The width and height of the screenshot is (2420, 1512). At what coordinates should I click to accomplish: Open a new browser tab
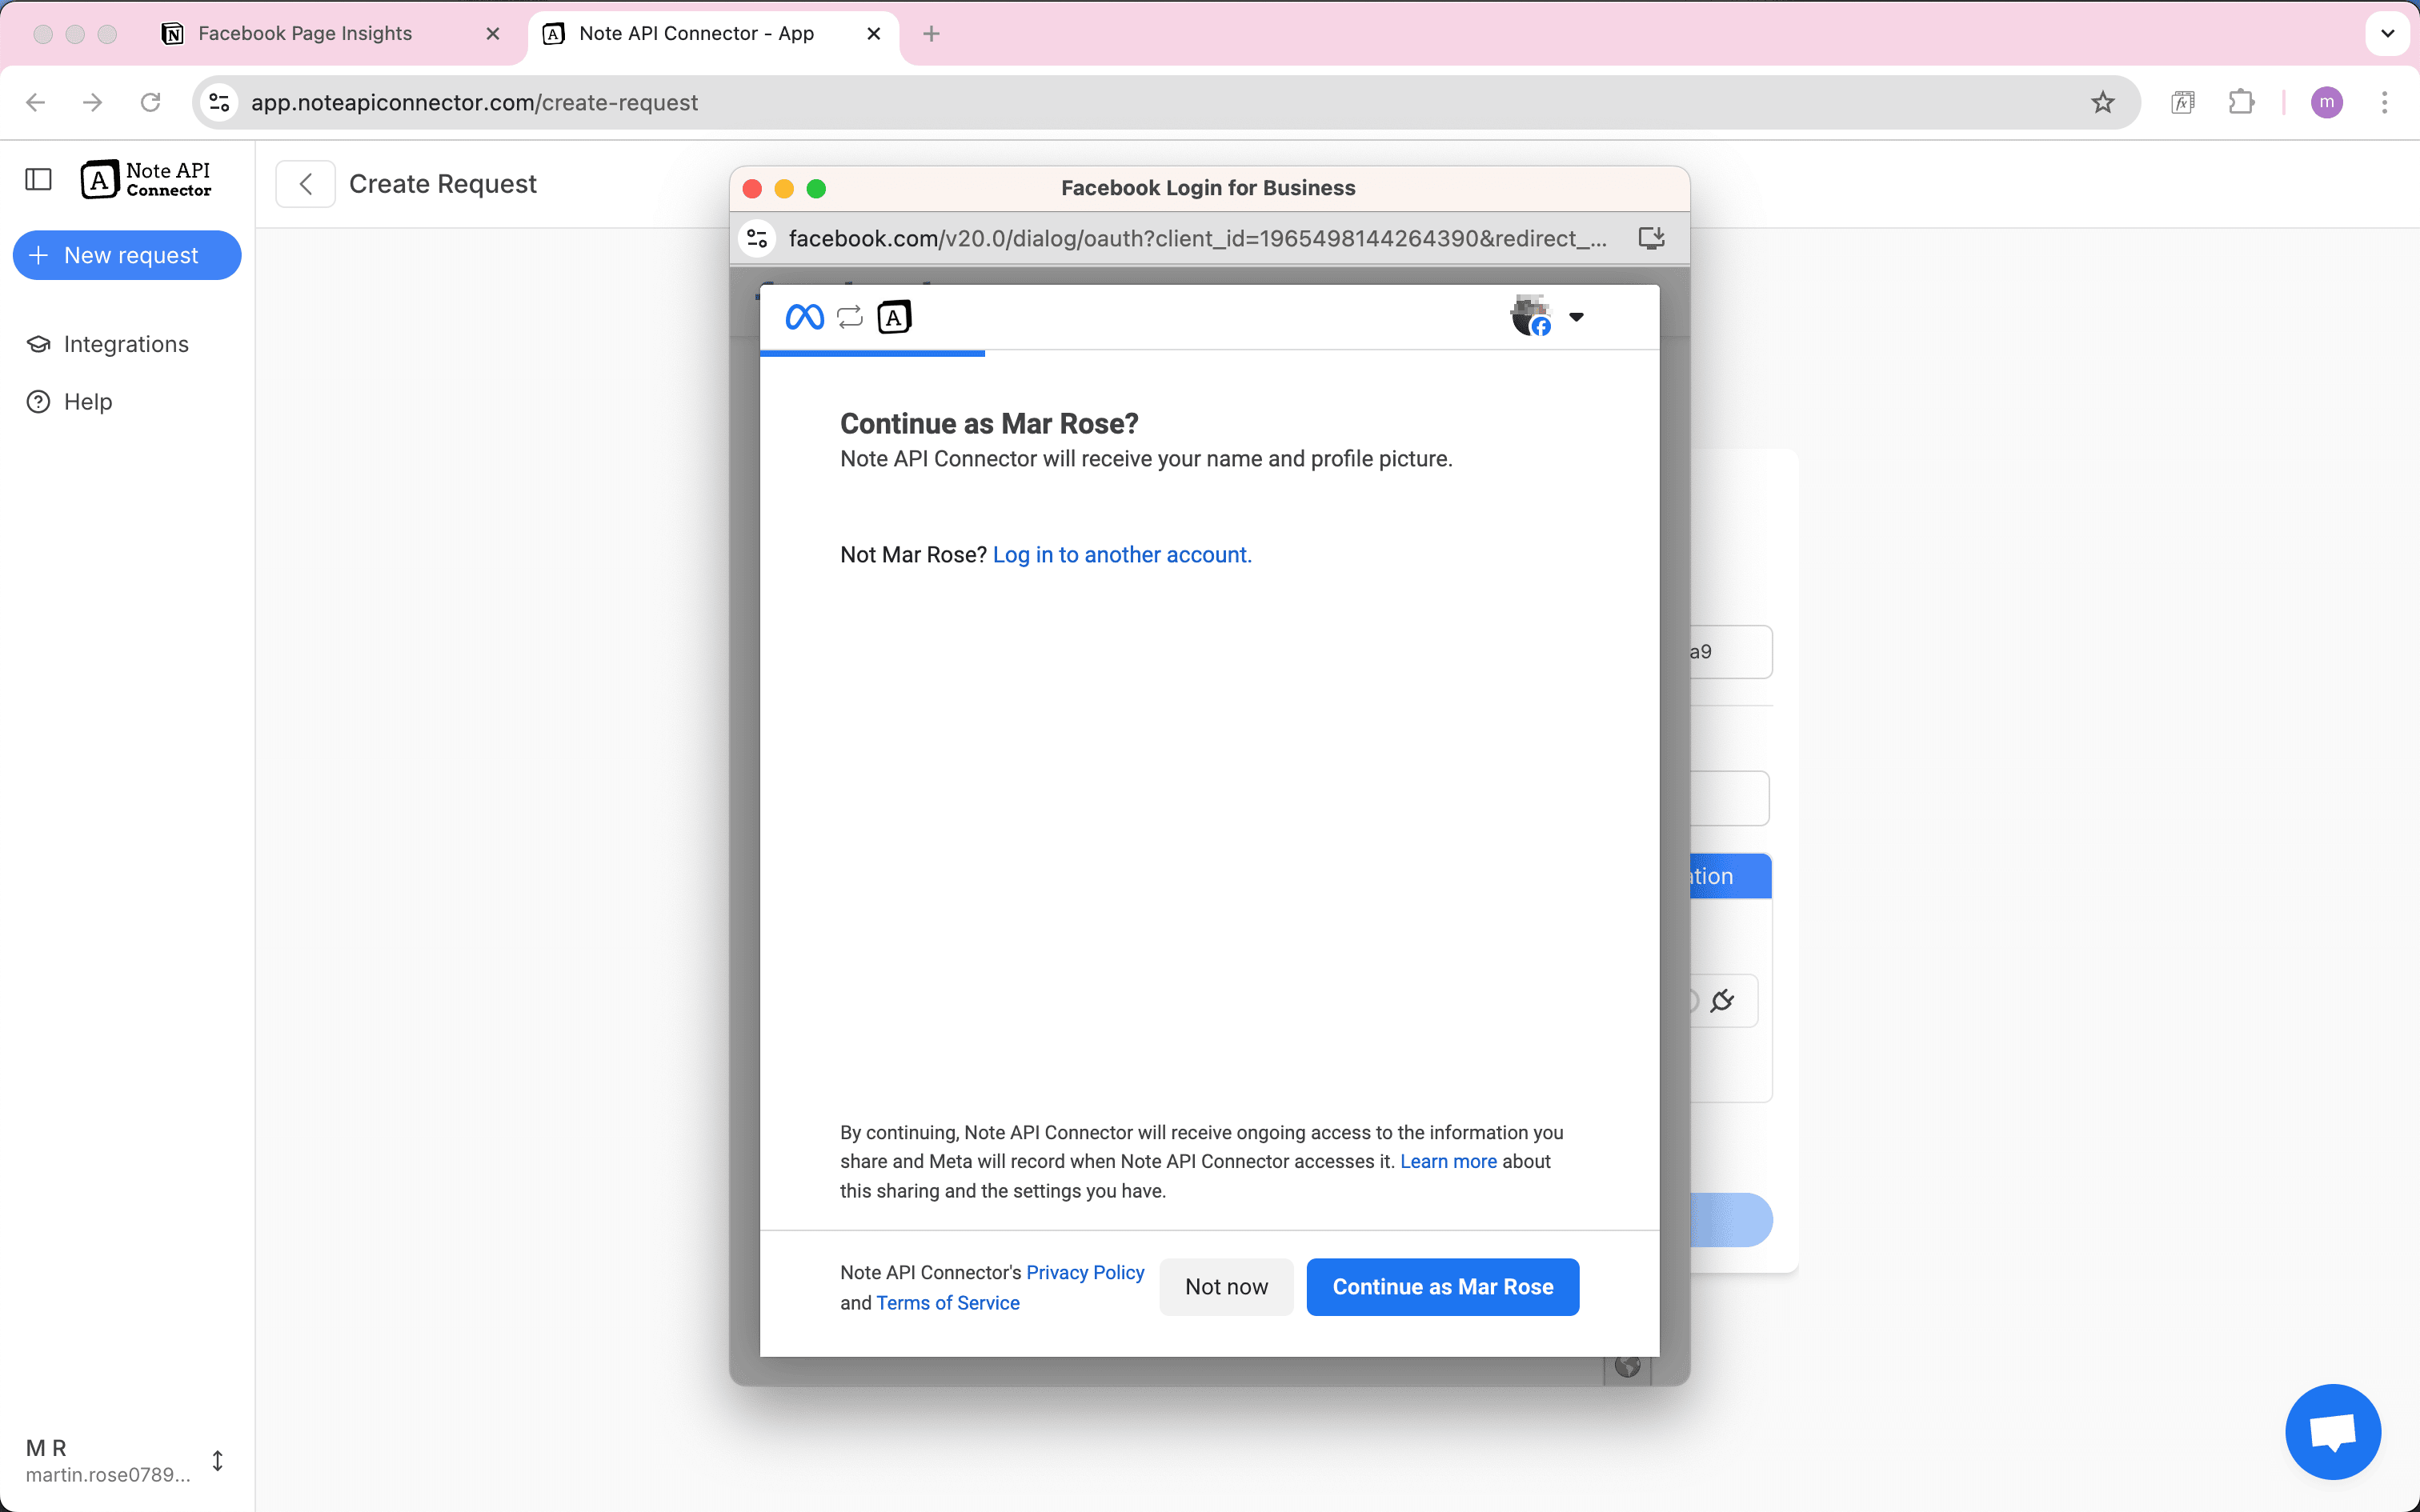pos(931,33)
